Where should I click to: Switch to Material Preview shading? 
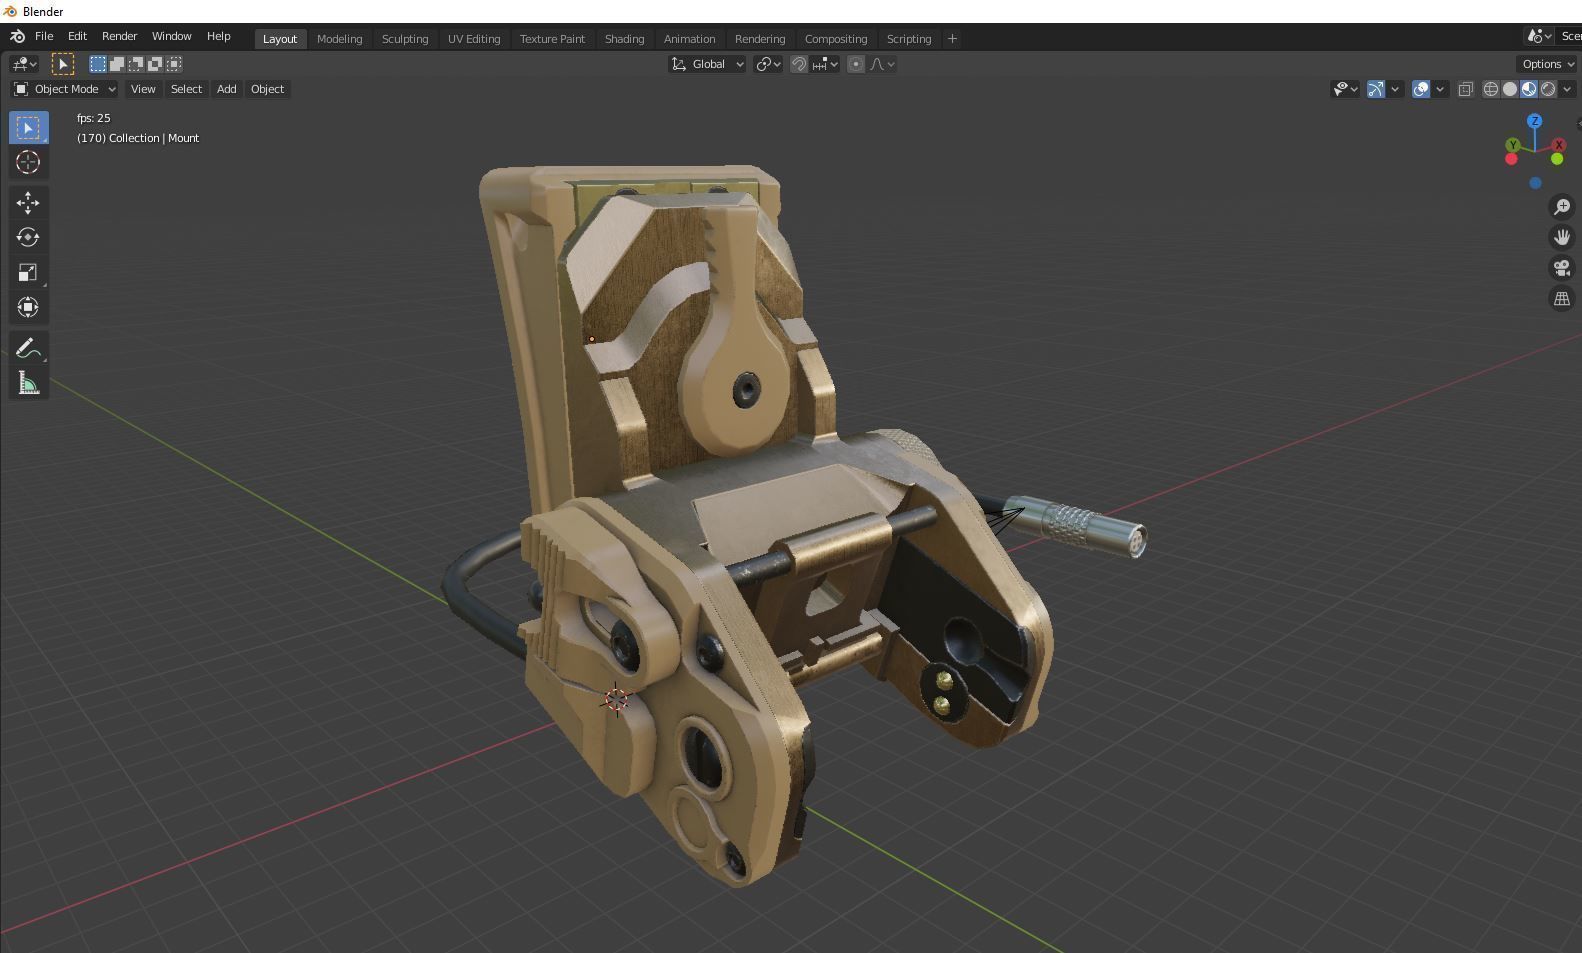point(1529,89)
